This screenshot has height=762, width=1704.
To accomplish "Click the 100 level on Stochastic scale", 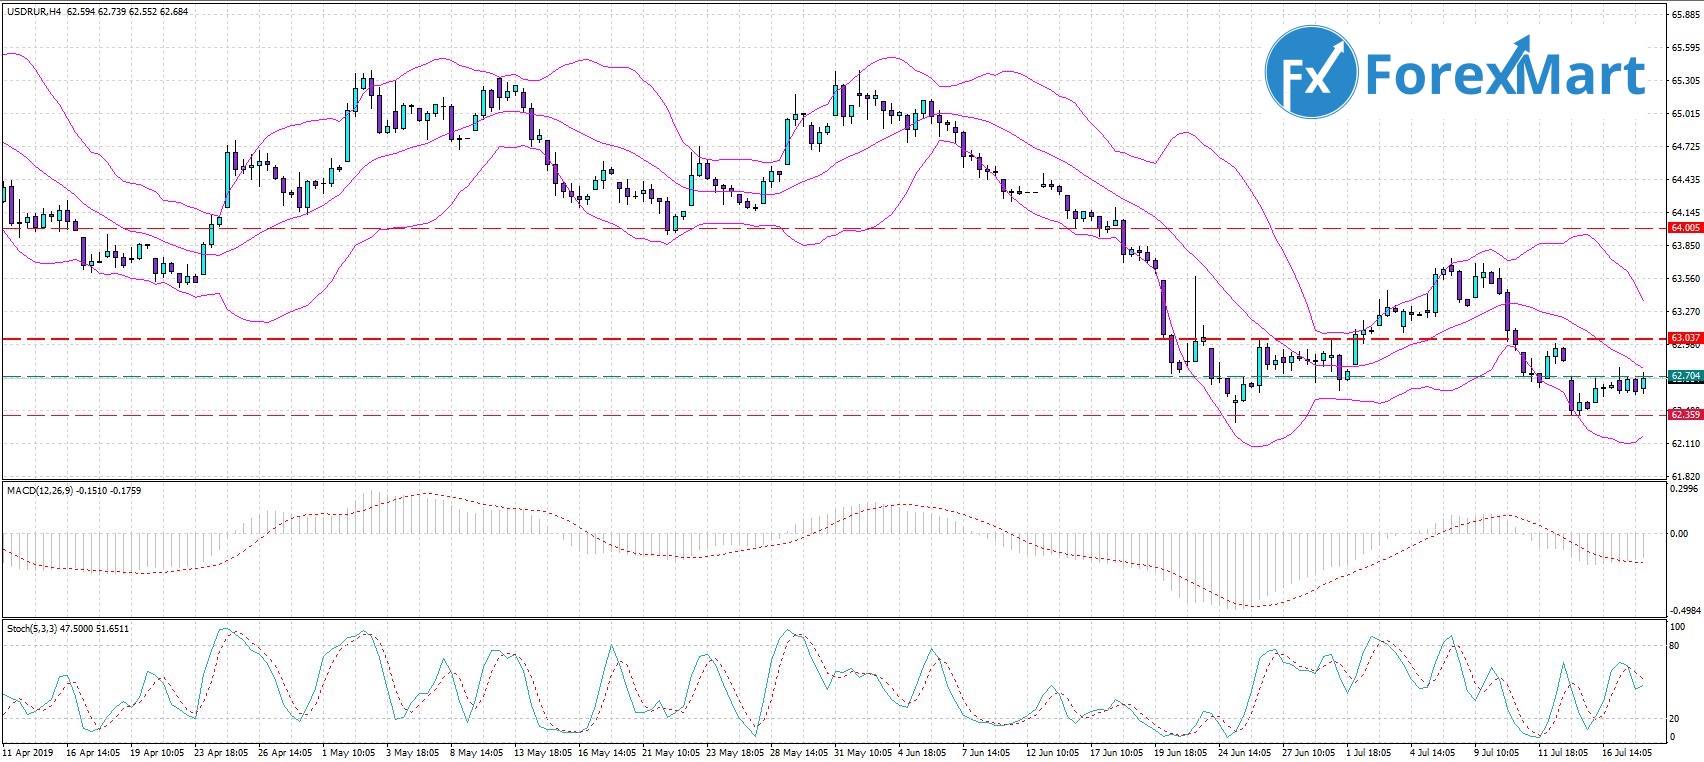I will pyautogui.click(x=1678, y=627).
